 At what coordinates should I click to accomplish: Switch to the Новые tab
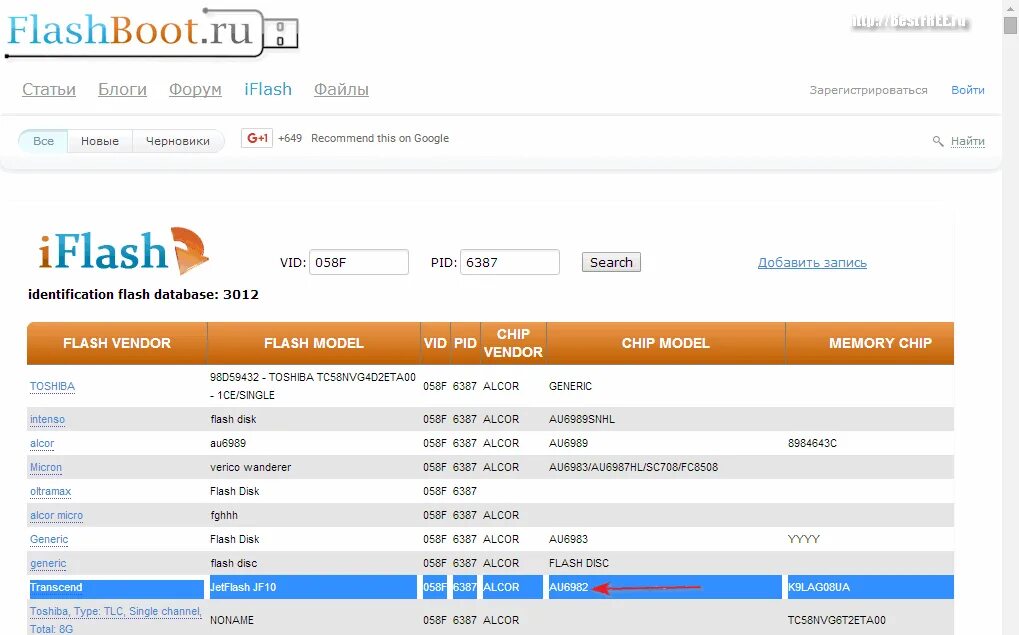tap(99, 141)
